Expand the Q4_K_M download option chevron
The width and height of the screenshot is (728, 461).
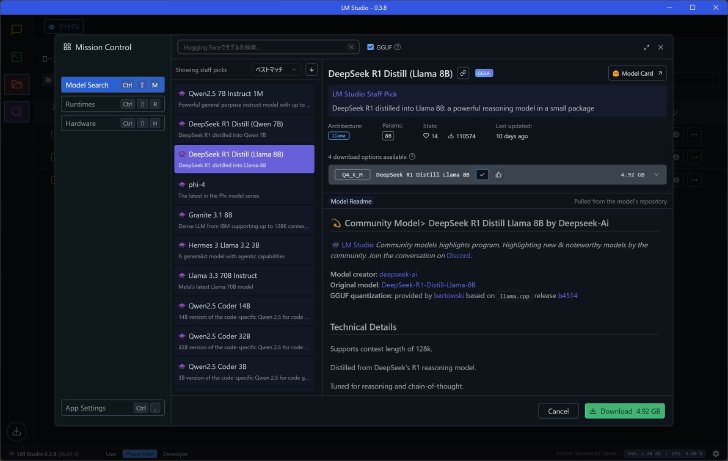point(656,175)
